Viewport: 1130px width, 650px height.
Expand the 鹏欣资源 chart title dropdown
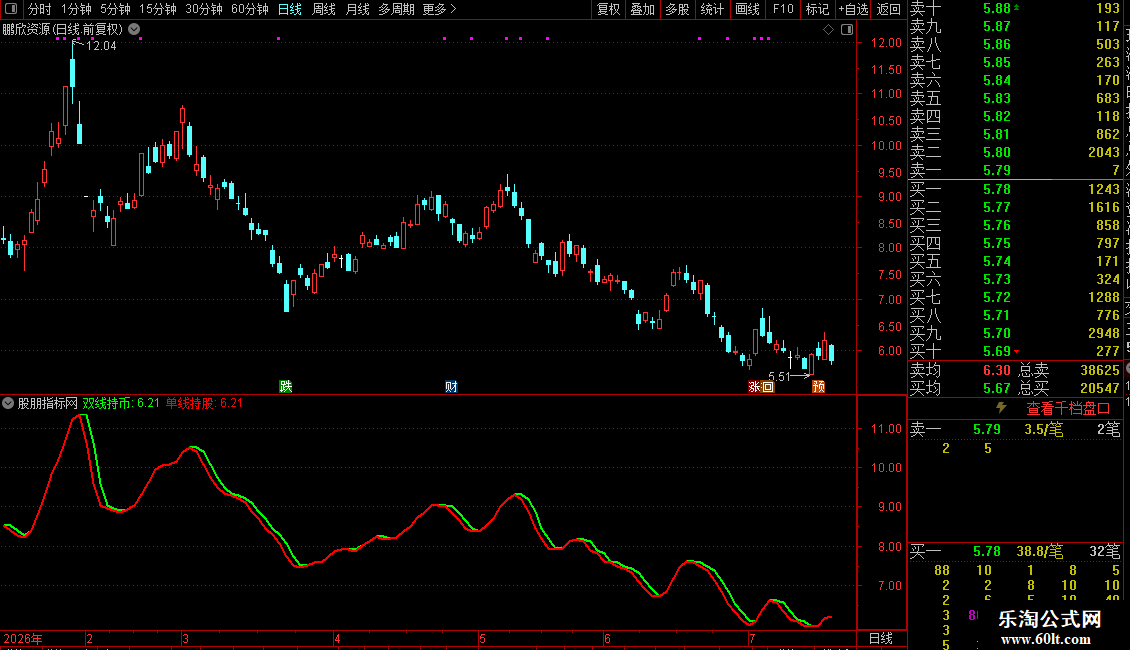click(x=134, y=29)
